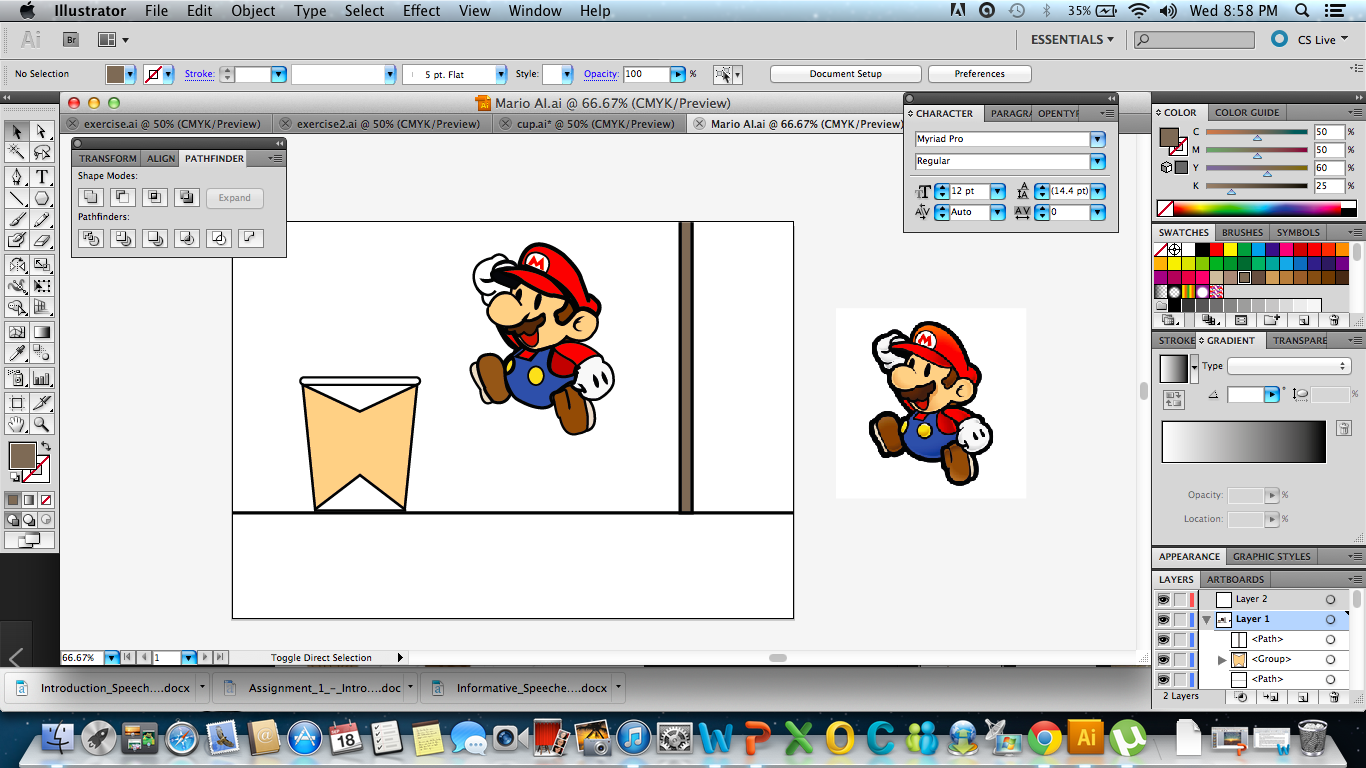Click the Opacity link in control bar
Viewport: 1366px width, 768px height.
pyautogui.click(x=601, y=74)
